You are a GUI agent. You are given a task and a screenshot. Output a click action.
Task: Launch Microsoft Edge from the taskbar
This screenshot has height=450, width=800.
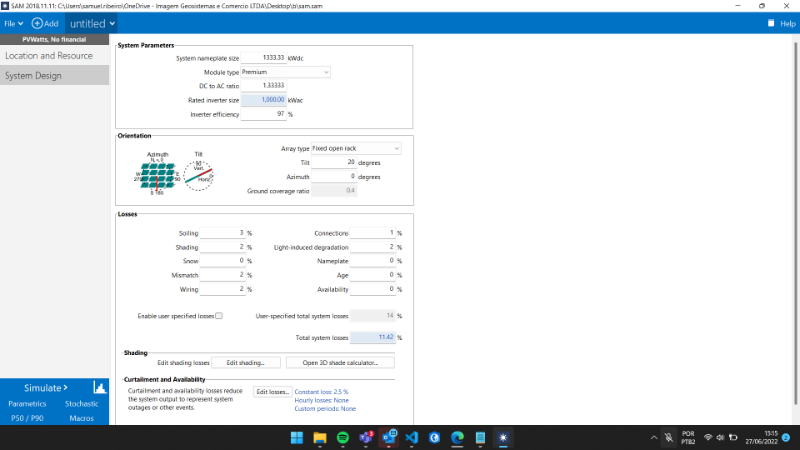[x=458, y=437]
